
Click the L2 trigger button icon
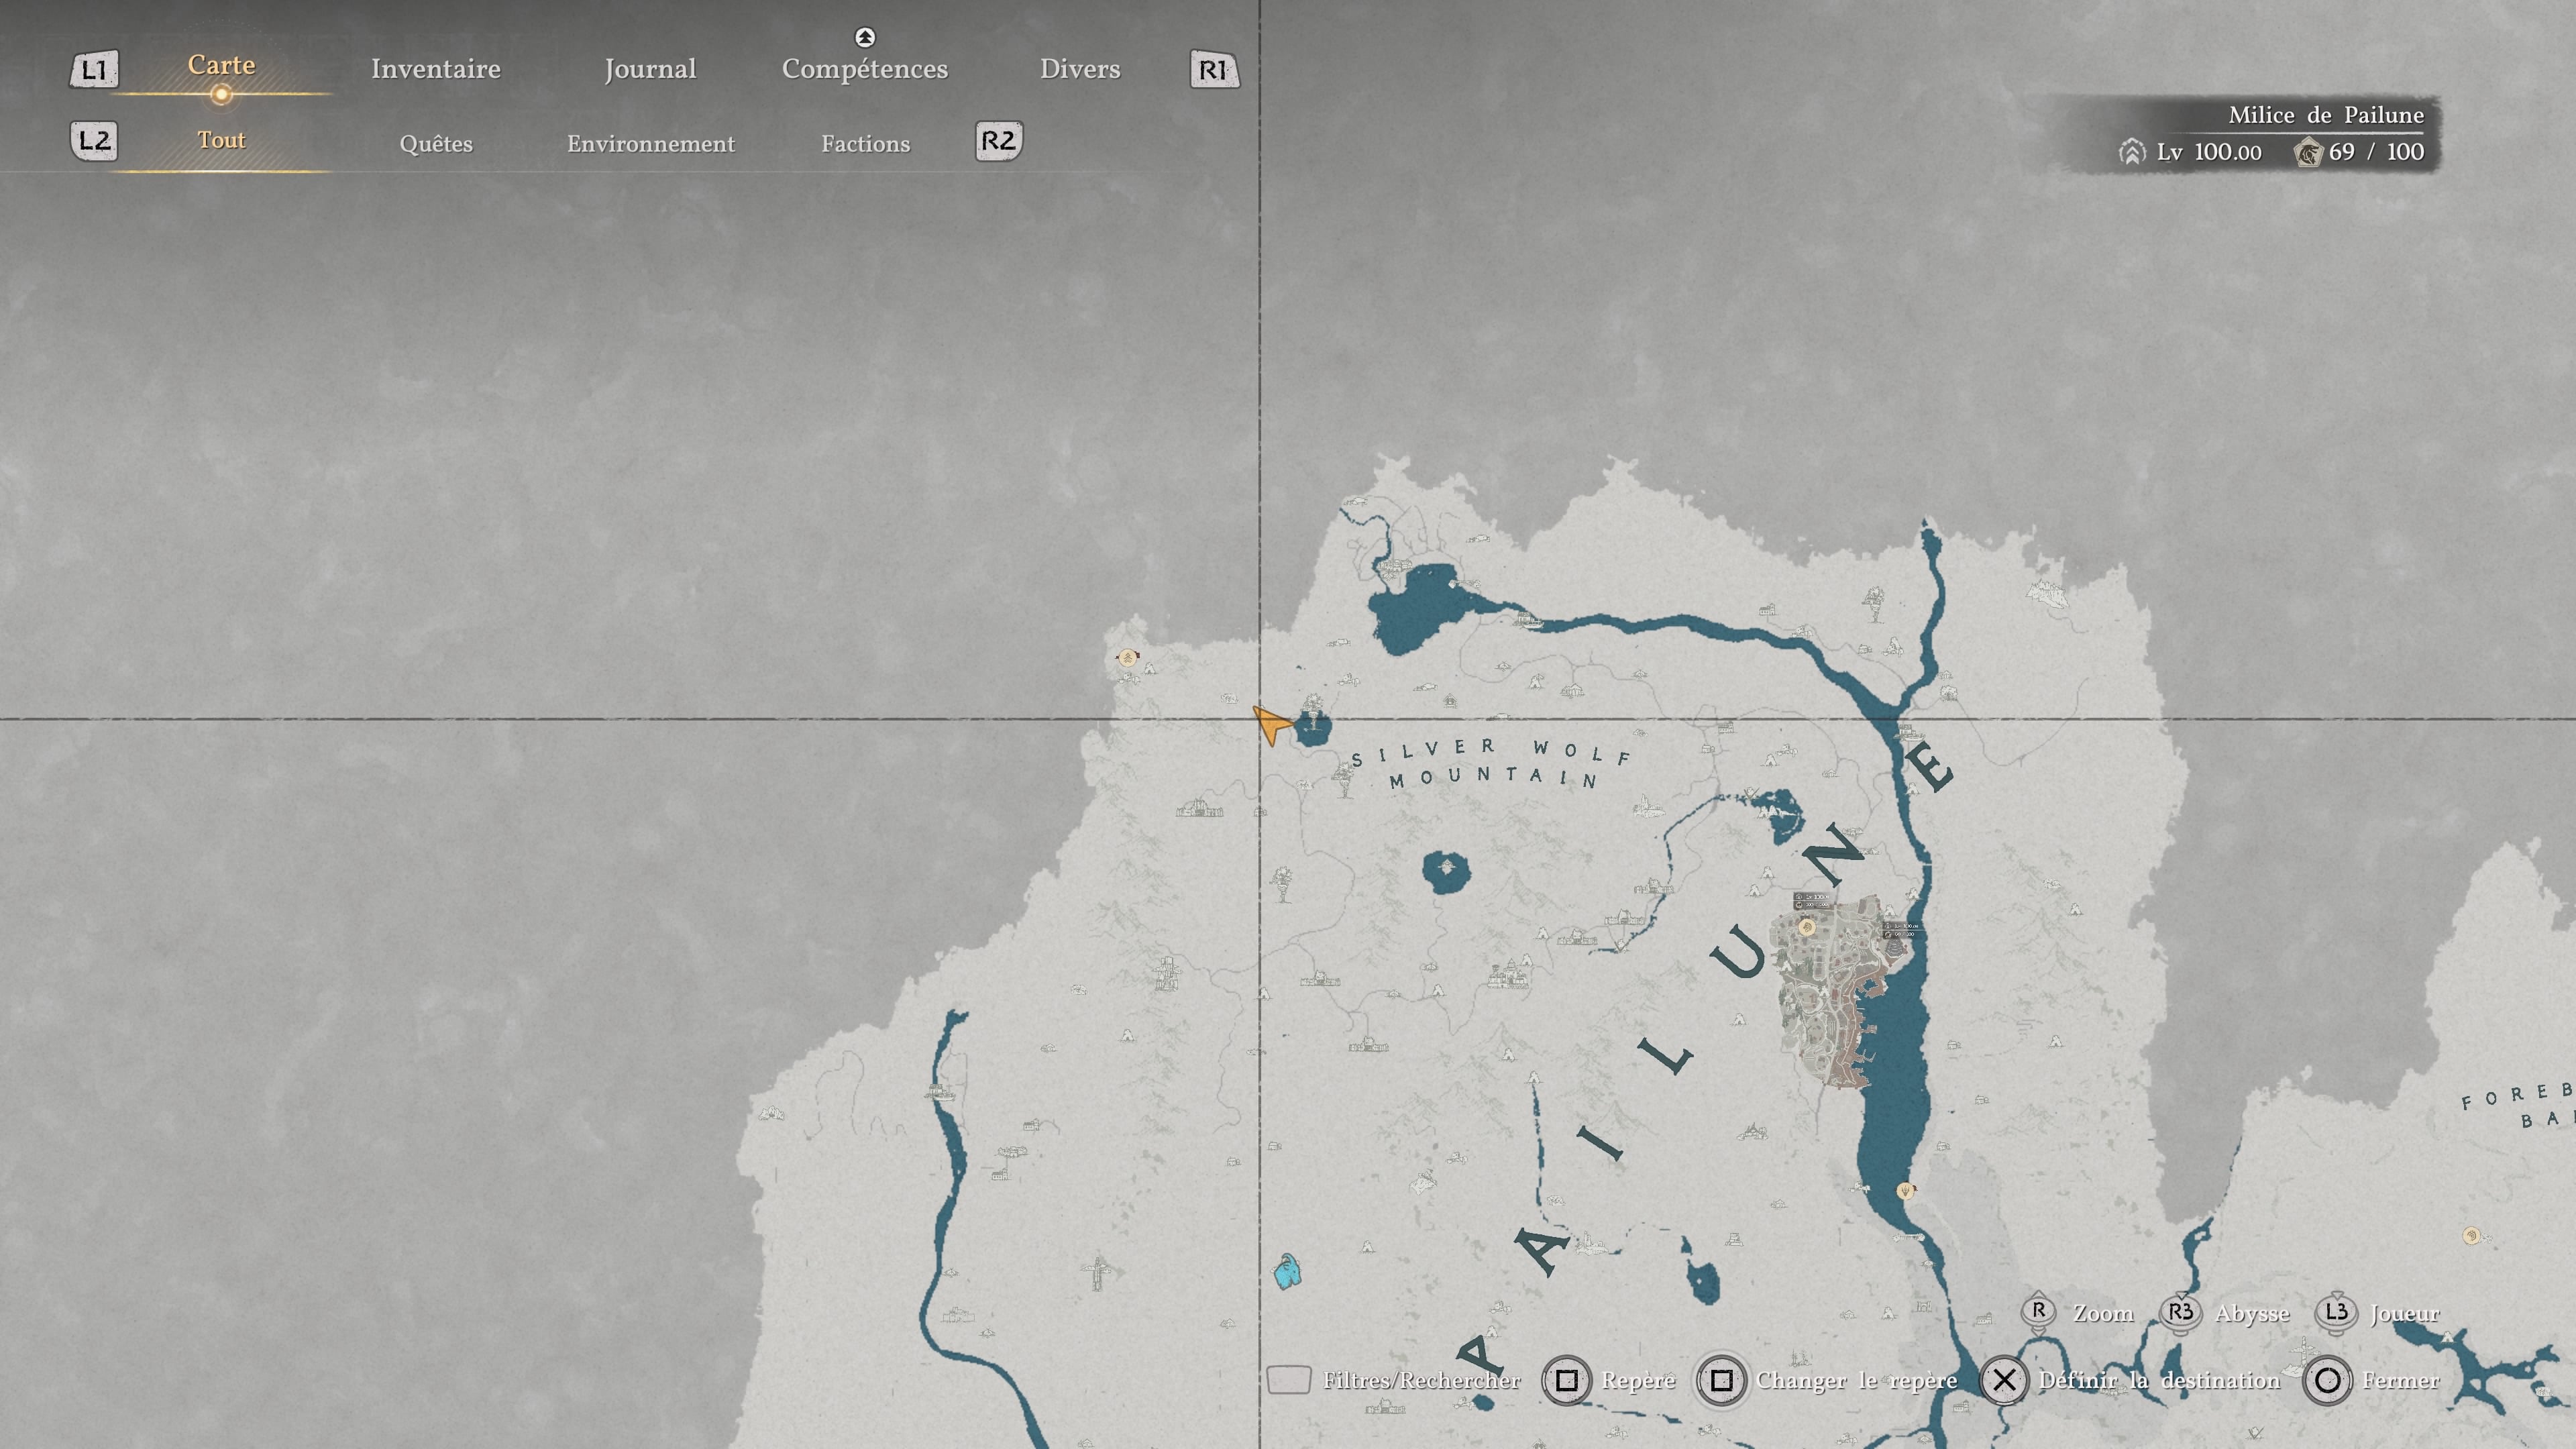click(94, 141)
